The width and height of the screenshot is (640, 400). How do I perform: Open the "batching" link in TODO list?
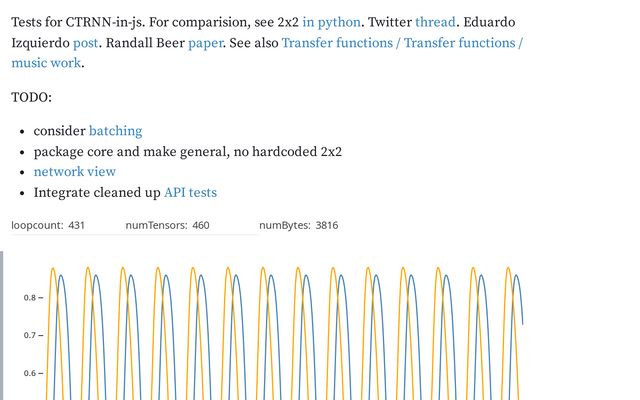coord(116,131)
